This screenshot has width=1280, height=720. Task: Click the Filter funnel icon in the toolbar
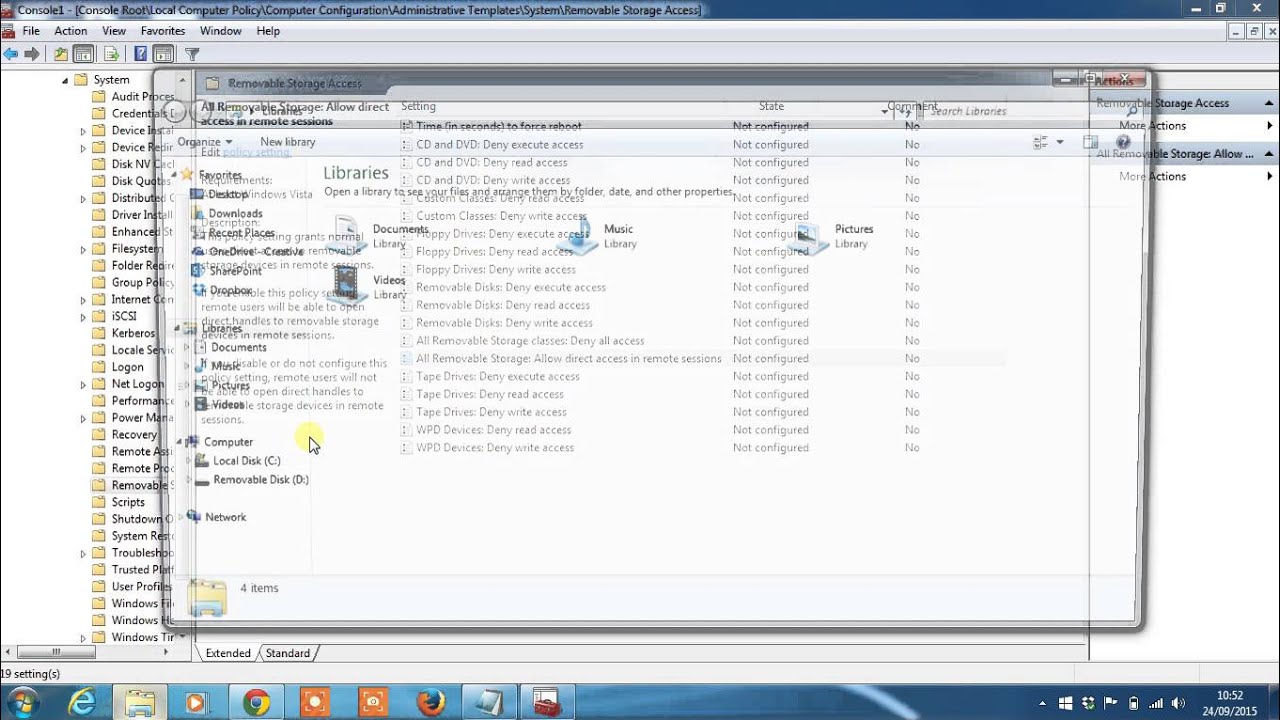pos(192,54)
